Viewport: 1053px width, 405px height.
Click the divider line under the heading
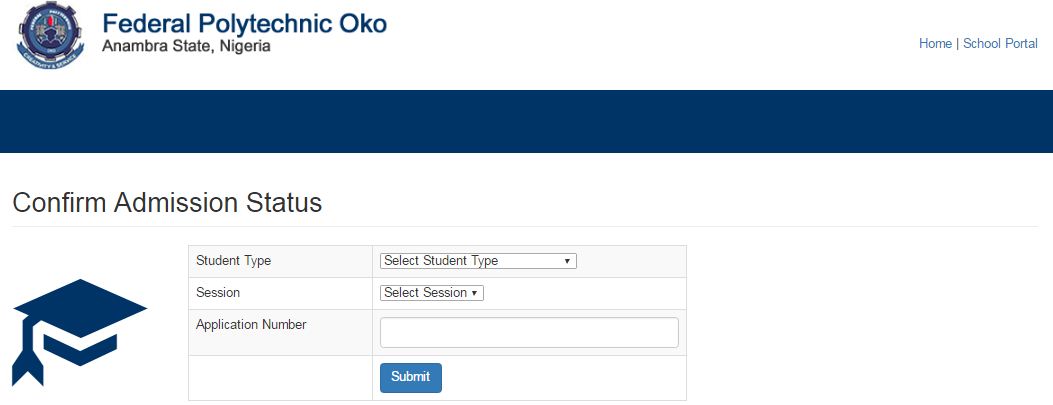click(x=526, y=227)
